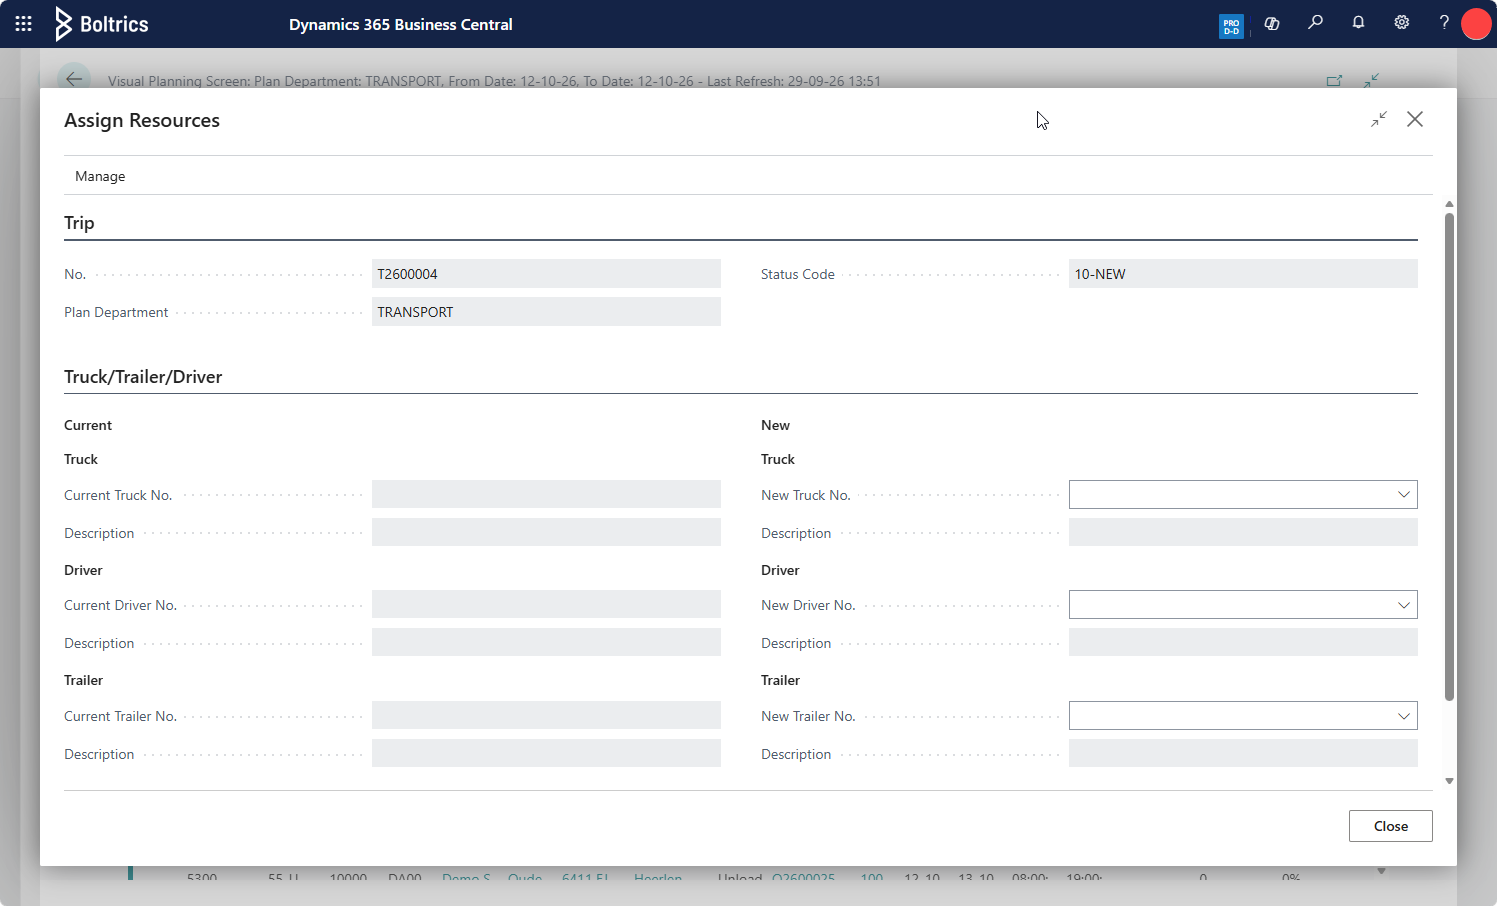Open Visual Planning page in new window
The image size is (1497, 906).
pyautogui.click(x=1334, y=81)
